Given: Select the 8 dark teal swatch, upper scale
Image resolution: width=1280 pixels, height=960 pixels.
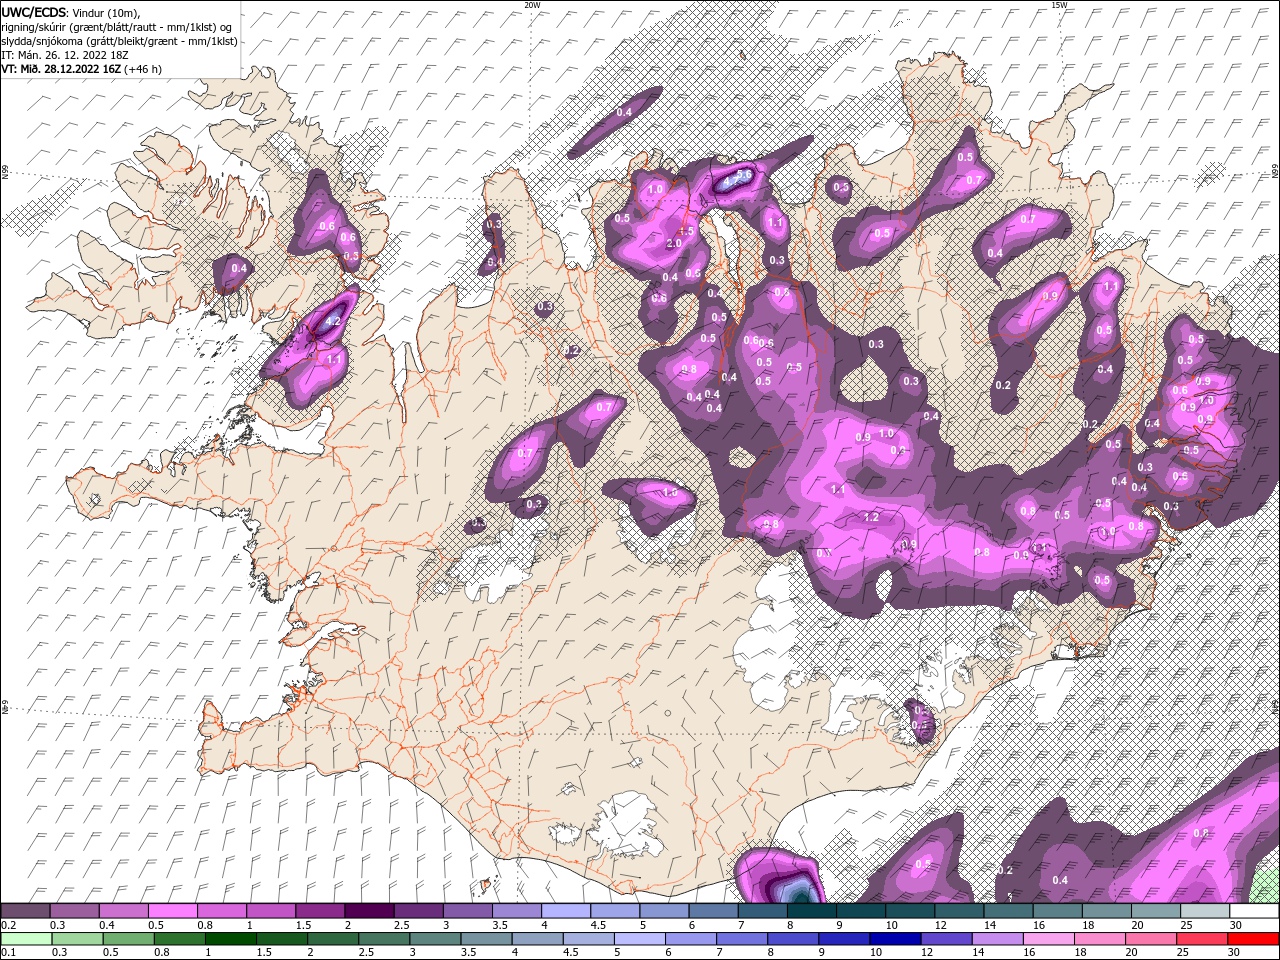Looking at the screenshot, I should pos(811,911).
